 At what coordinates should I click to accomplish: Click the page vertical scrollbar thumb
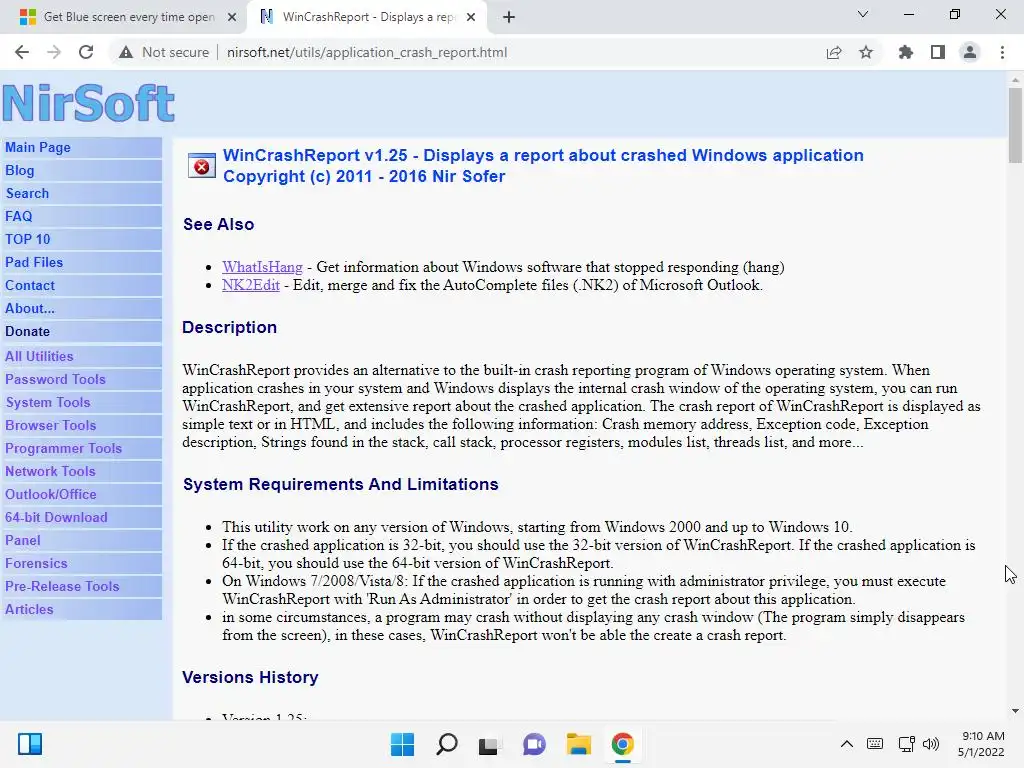pyautogui.click(x=1015, y=125)
